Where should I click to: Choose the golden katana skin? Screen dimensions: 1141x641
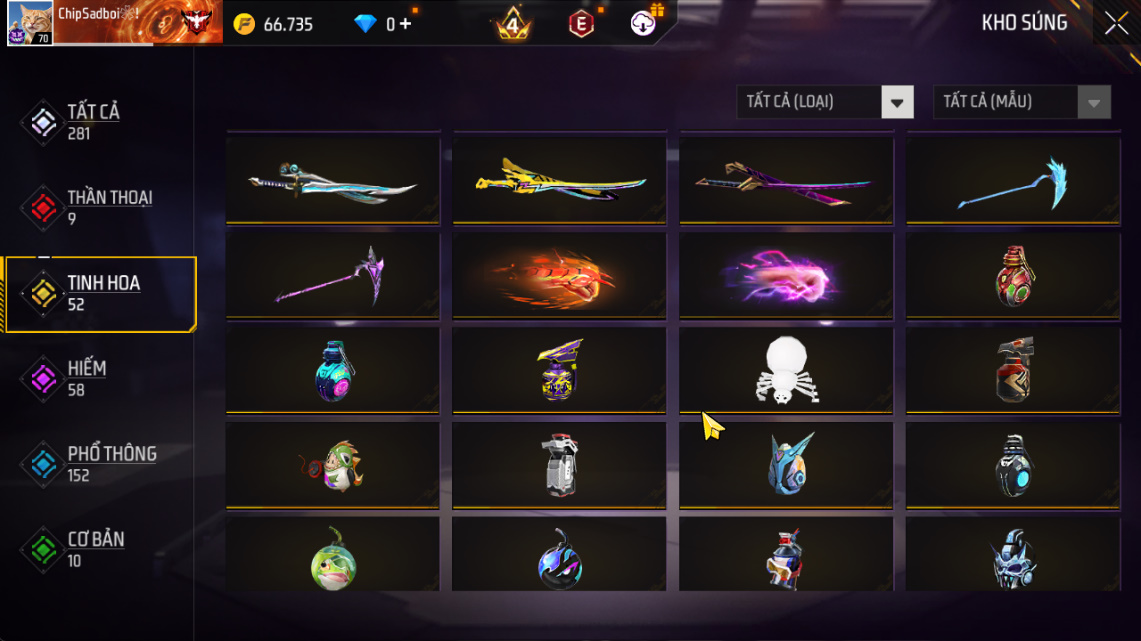(559, 180)
